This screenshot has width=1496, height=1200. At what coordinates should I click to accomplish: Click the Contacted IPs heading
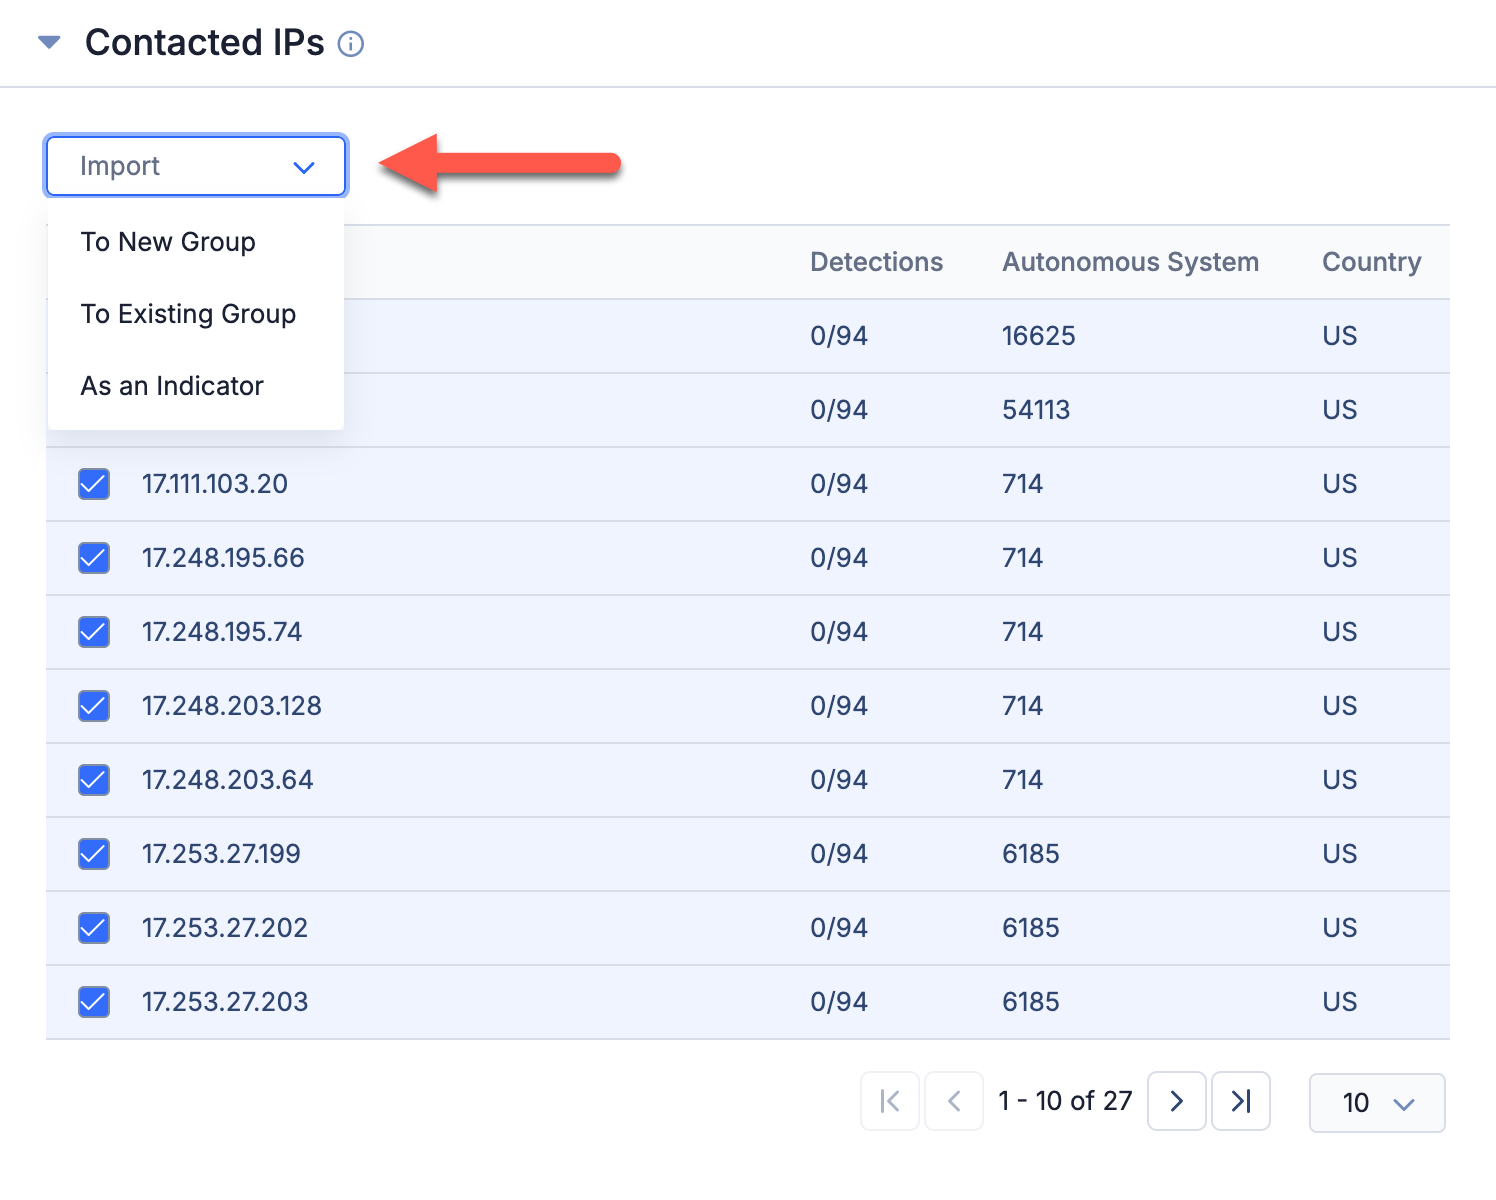[205, 43]
